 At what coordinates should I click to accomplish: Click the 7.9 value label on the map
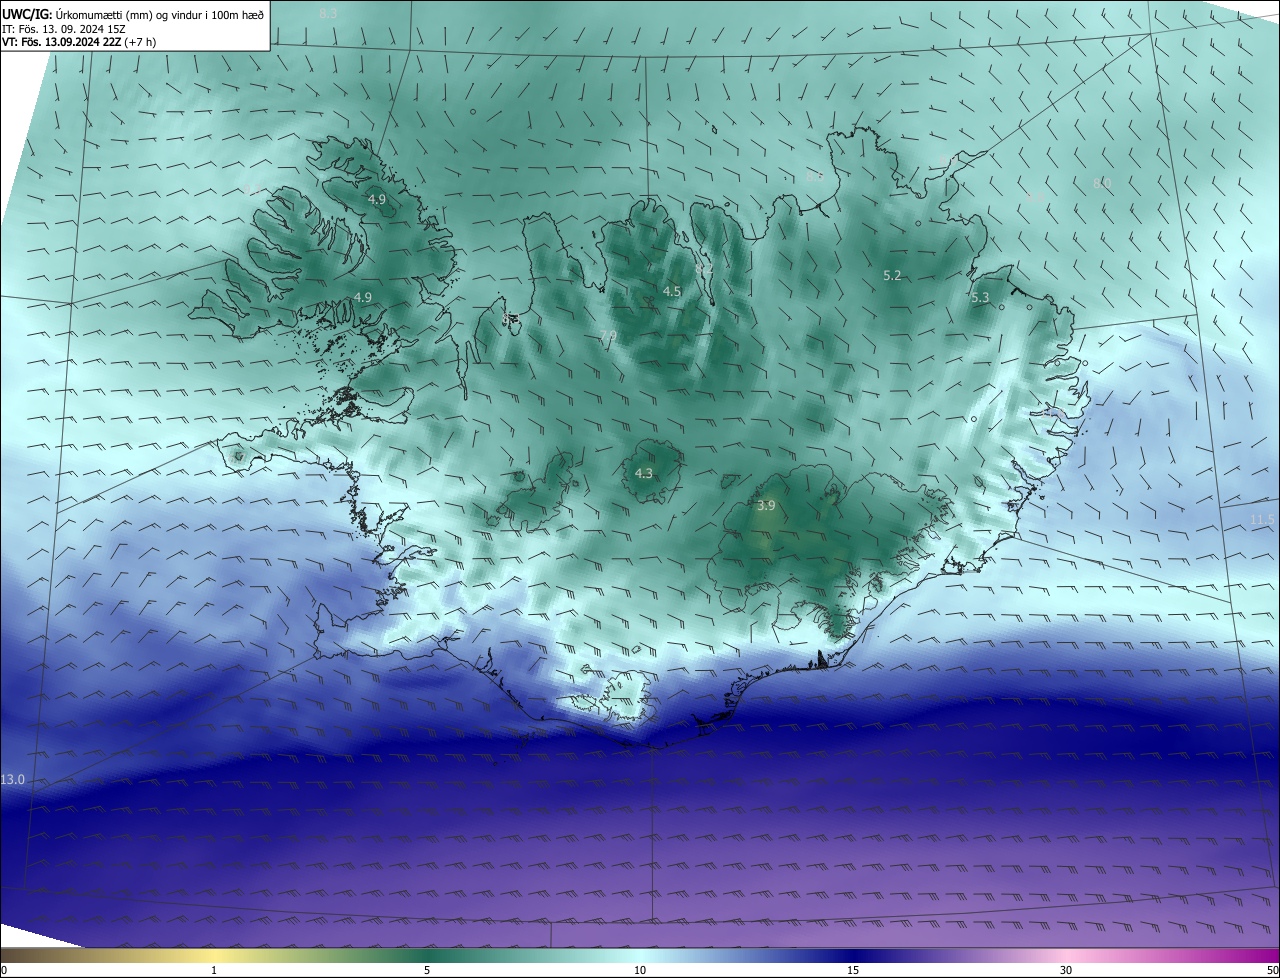tap(608, 336)
